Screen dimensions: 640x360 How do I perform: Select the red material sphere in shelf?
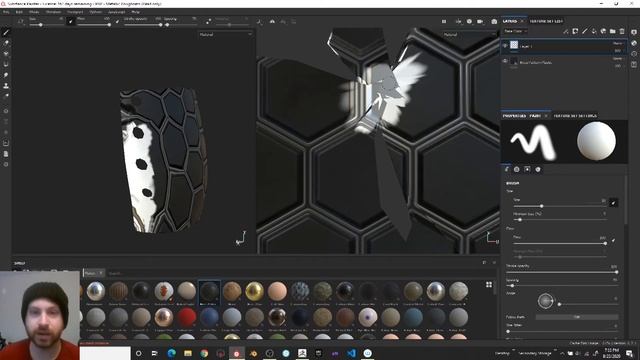[187, 317]
